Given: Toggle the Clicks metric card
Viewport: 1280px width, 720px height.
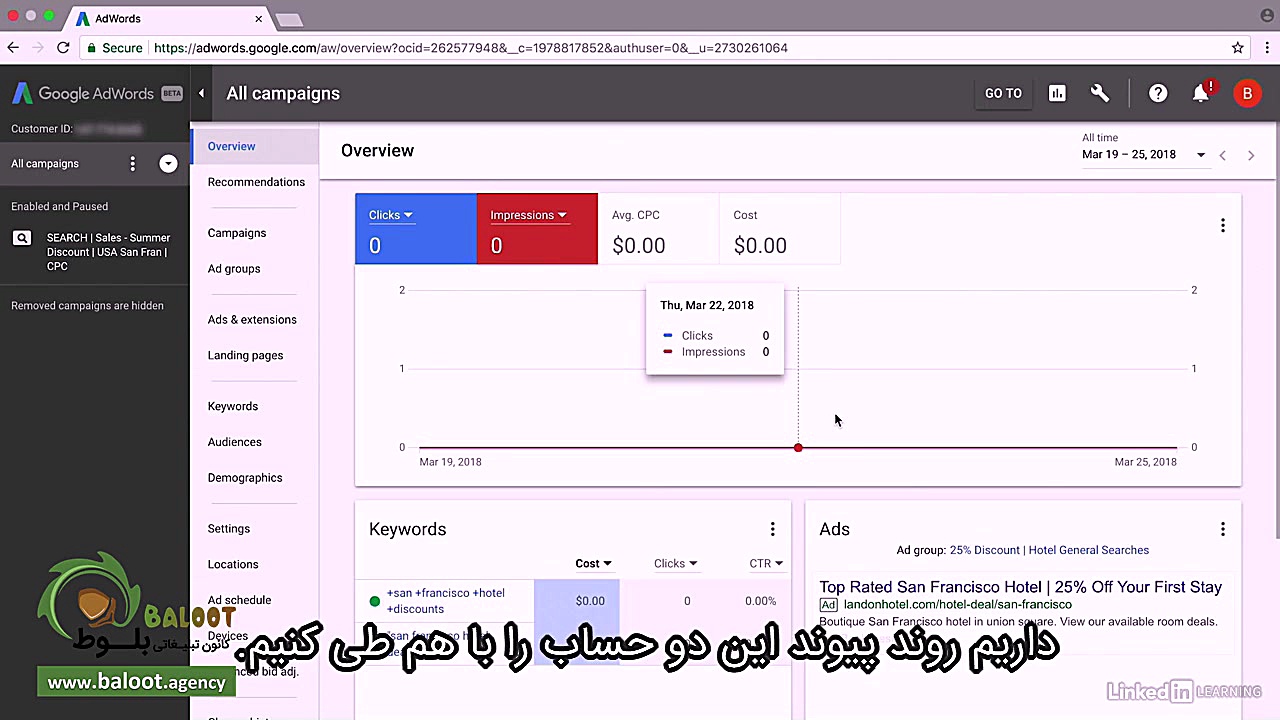Looking at the screenshot, I should pyautogui.click(x=415, y=229).
